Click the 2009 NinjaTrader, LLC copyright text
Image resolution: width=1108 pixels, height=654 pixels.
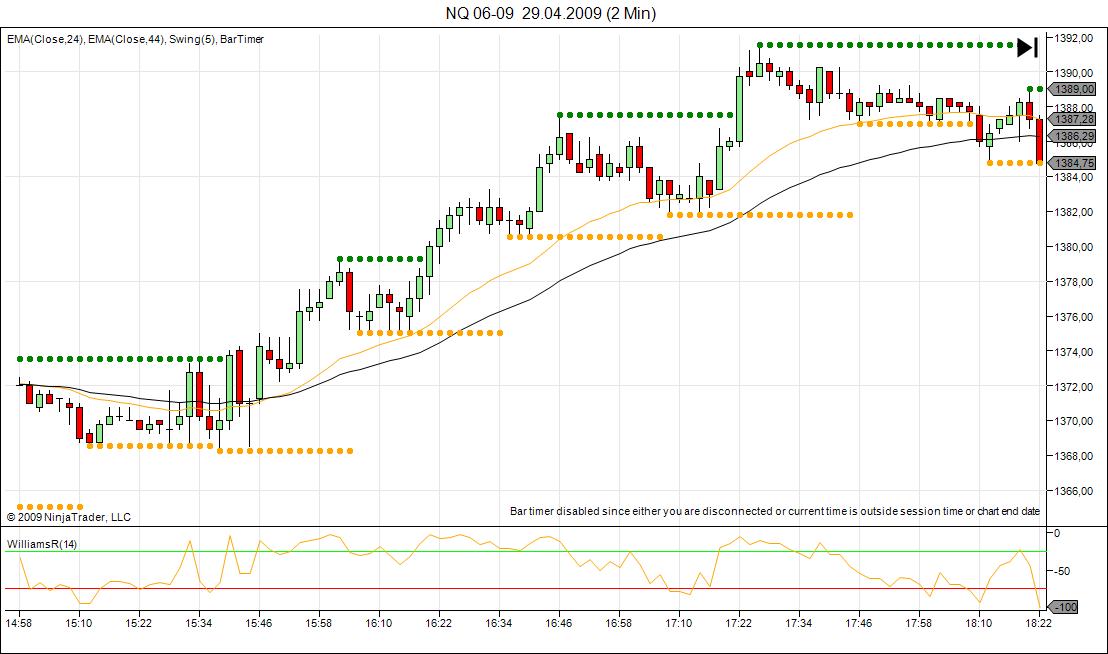click(x=69, y=517)
